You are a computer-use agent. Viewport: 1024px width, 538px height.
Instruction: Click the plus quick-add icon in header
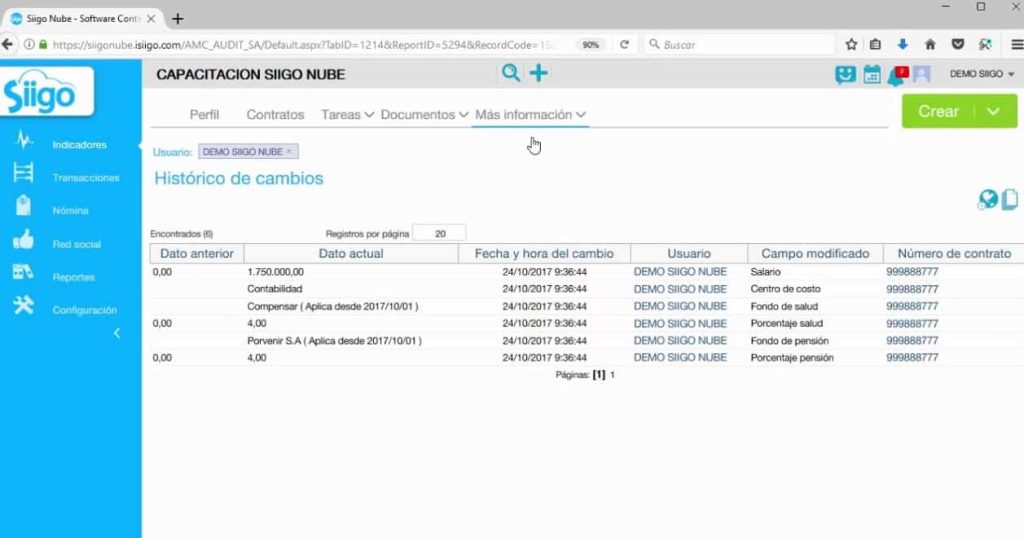click(x=539, y=72)
